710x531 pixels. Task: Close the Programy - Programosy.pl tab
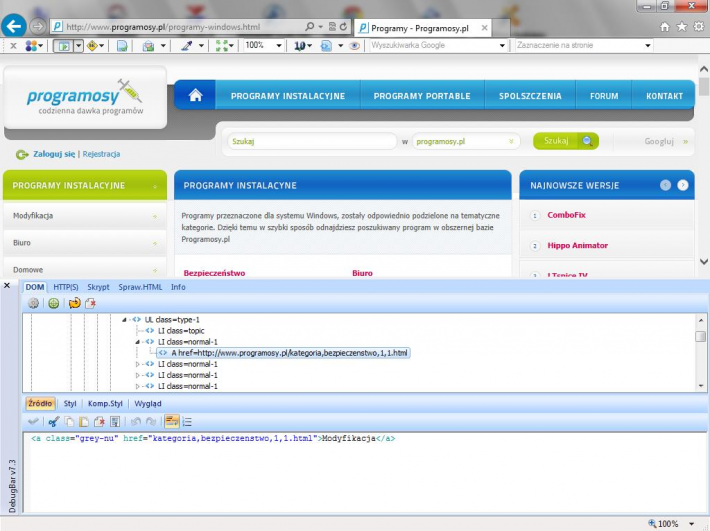[x=484, y=28]
